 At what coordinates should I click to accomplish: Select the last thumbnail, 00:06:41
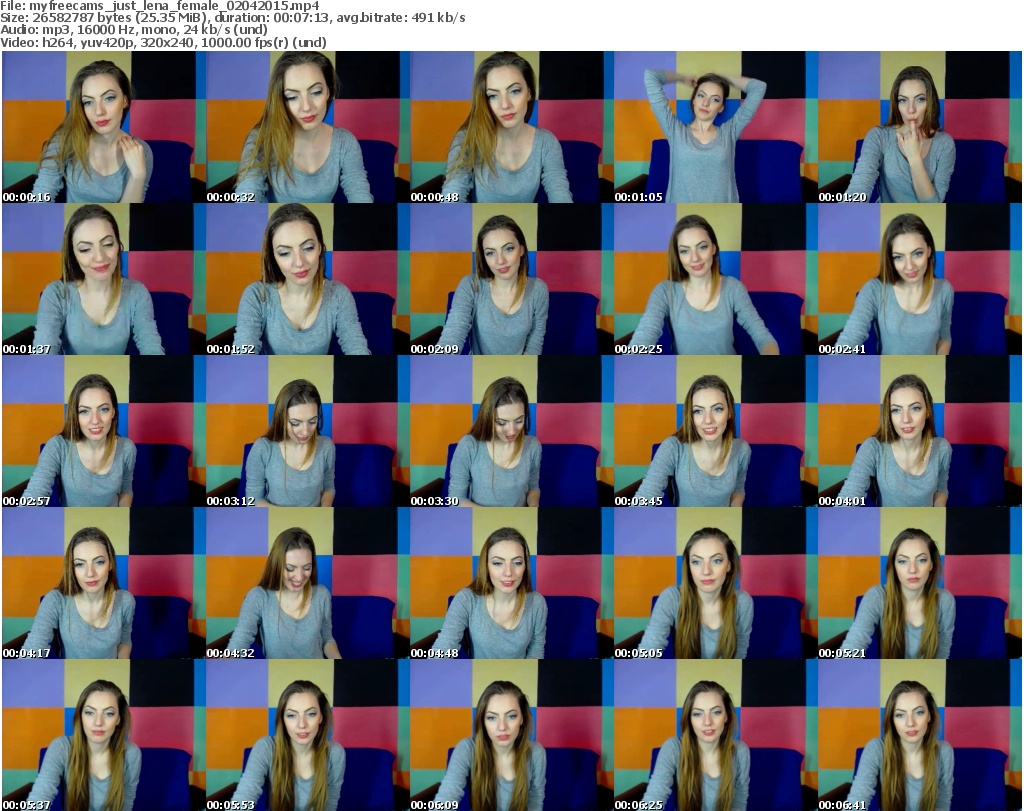pyautogui.click(x=920, y=735)
